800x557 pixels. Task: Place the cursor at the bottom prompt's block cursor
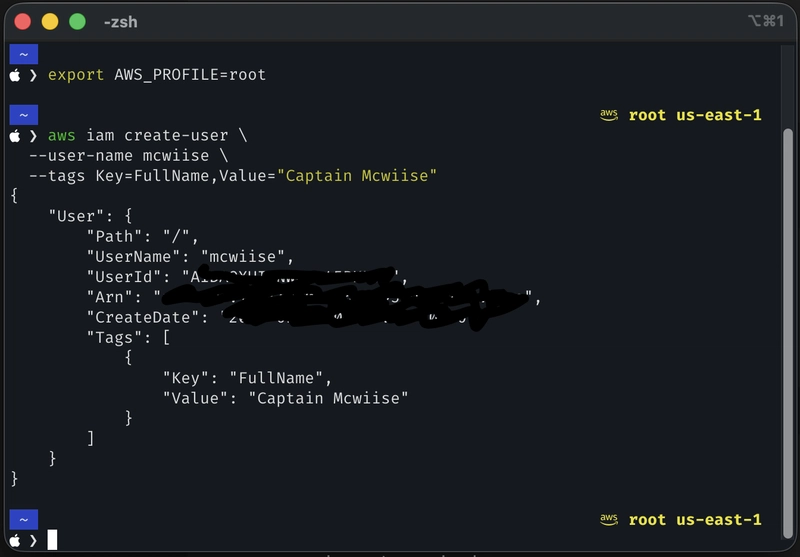pyautogui.click(x=52, y=540)
